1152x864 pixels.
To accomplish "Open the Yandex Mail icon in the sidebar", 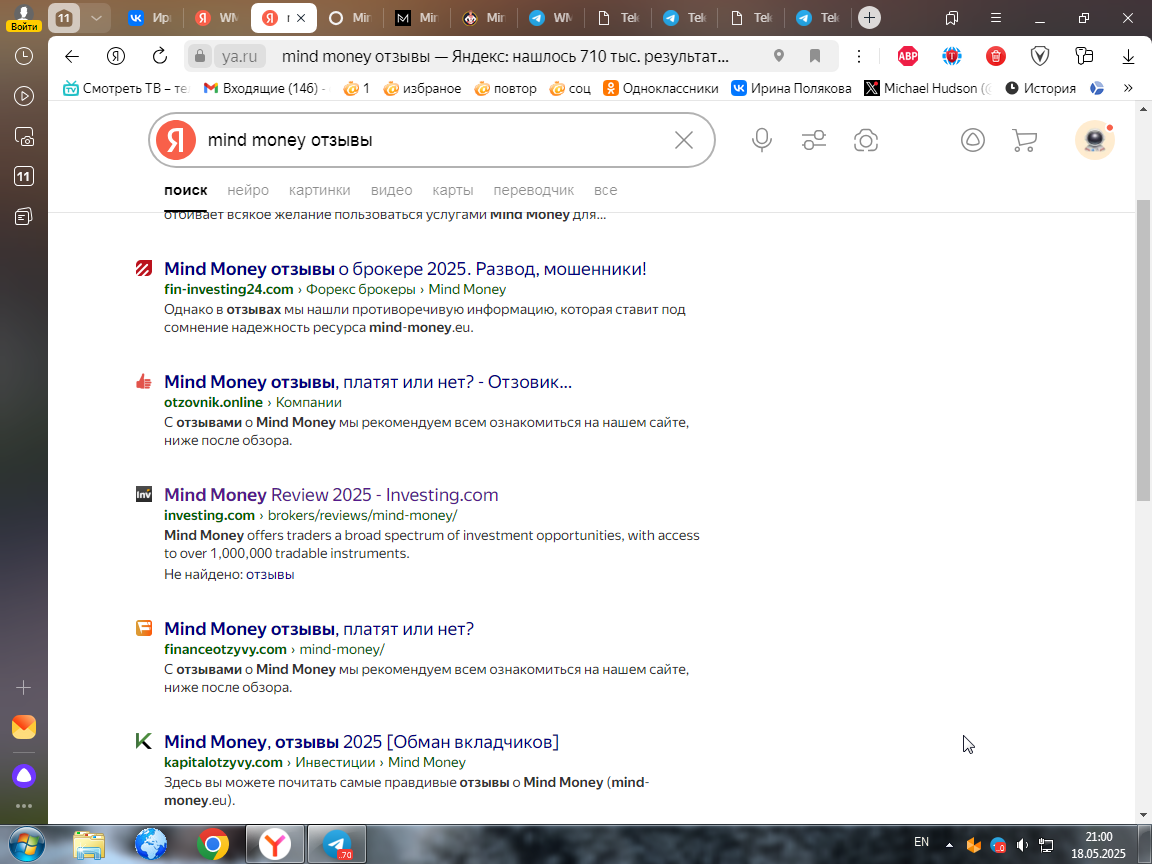I will point(24,727).
